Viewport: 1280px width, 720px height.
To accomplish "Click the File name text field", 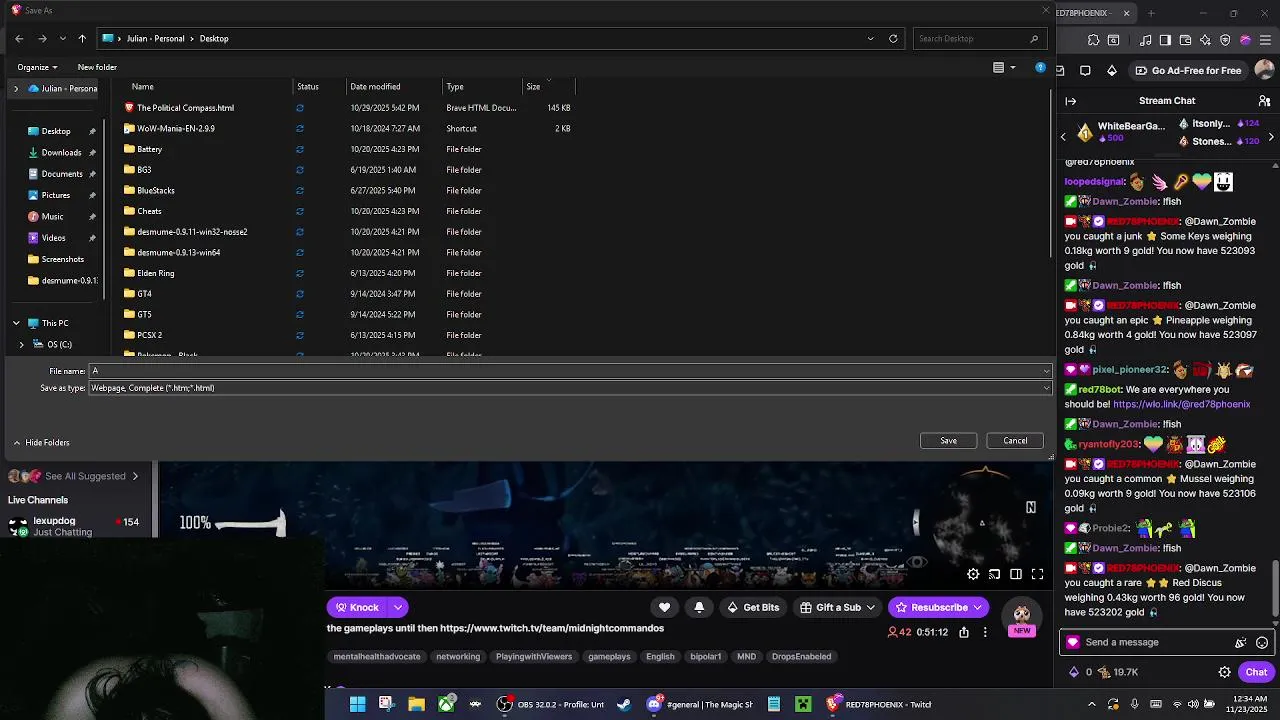I will click(x=565, y=371).
